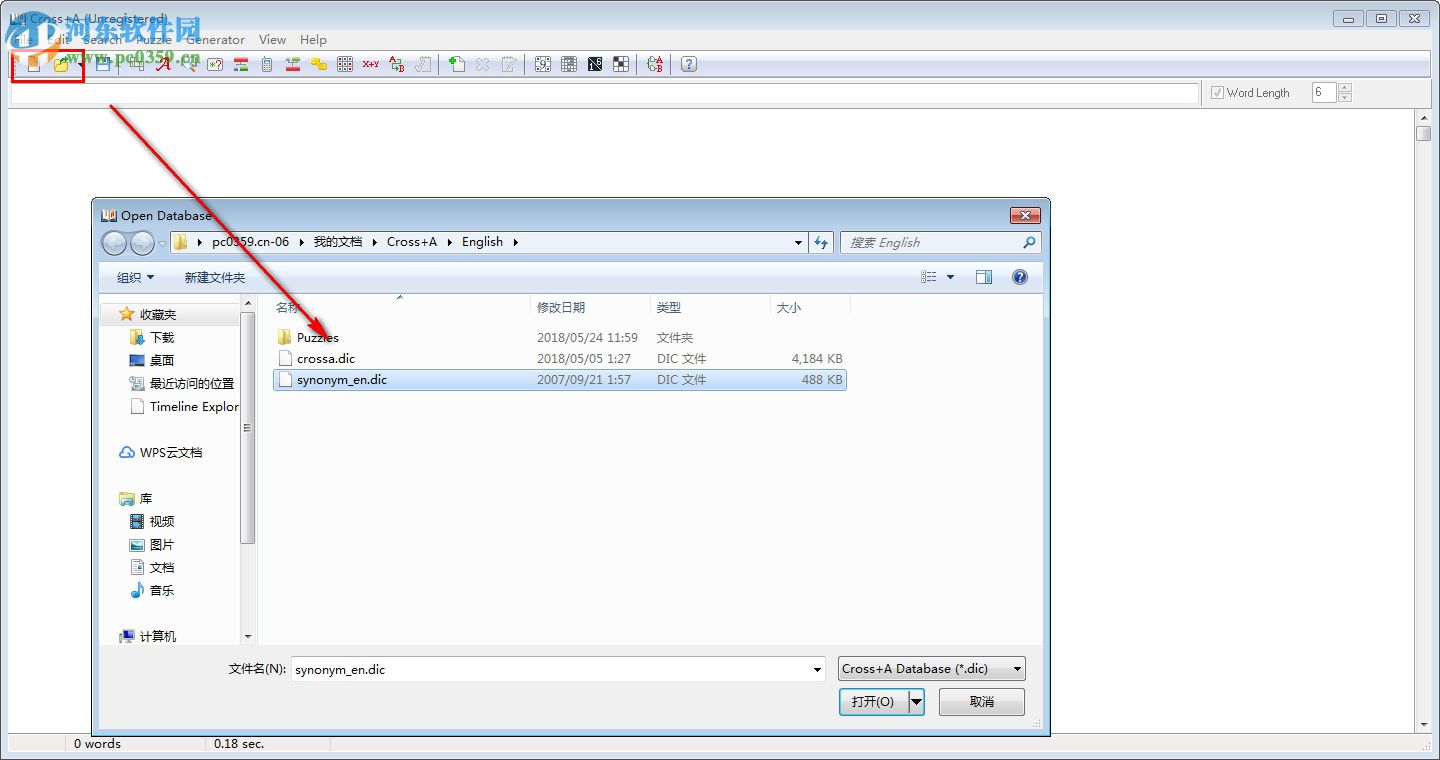
Task: Click the *? pattern search icon
Action: (x=215, y=65)
